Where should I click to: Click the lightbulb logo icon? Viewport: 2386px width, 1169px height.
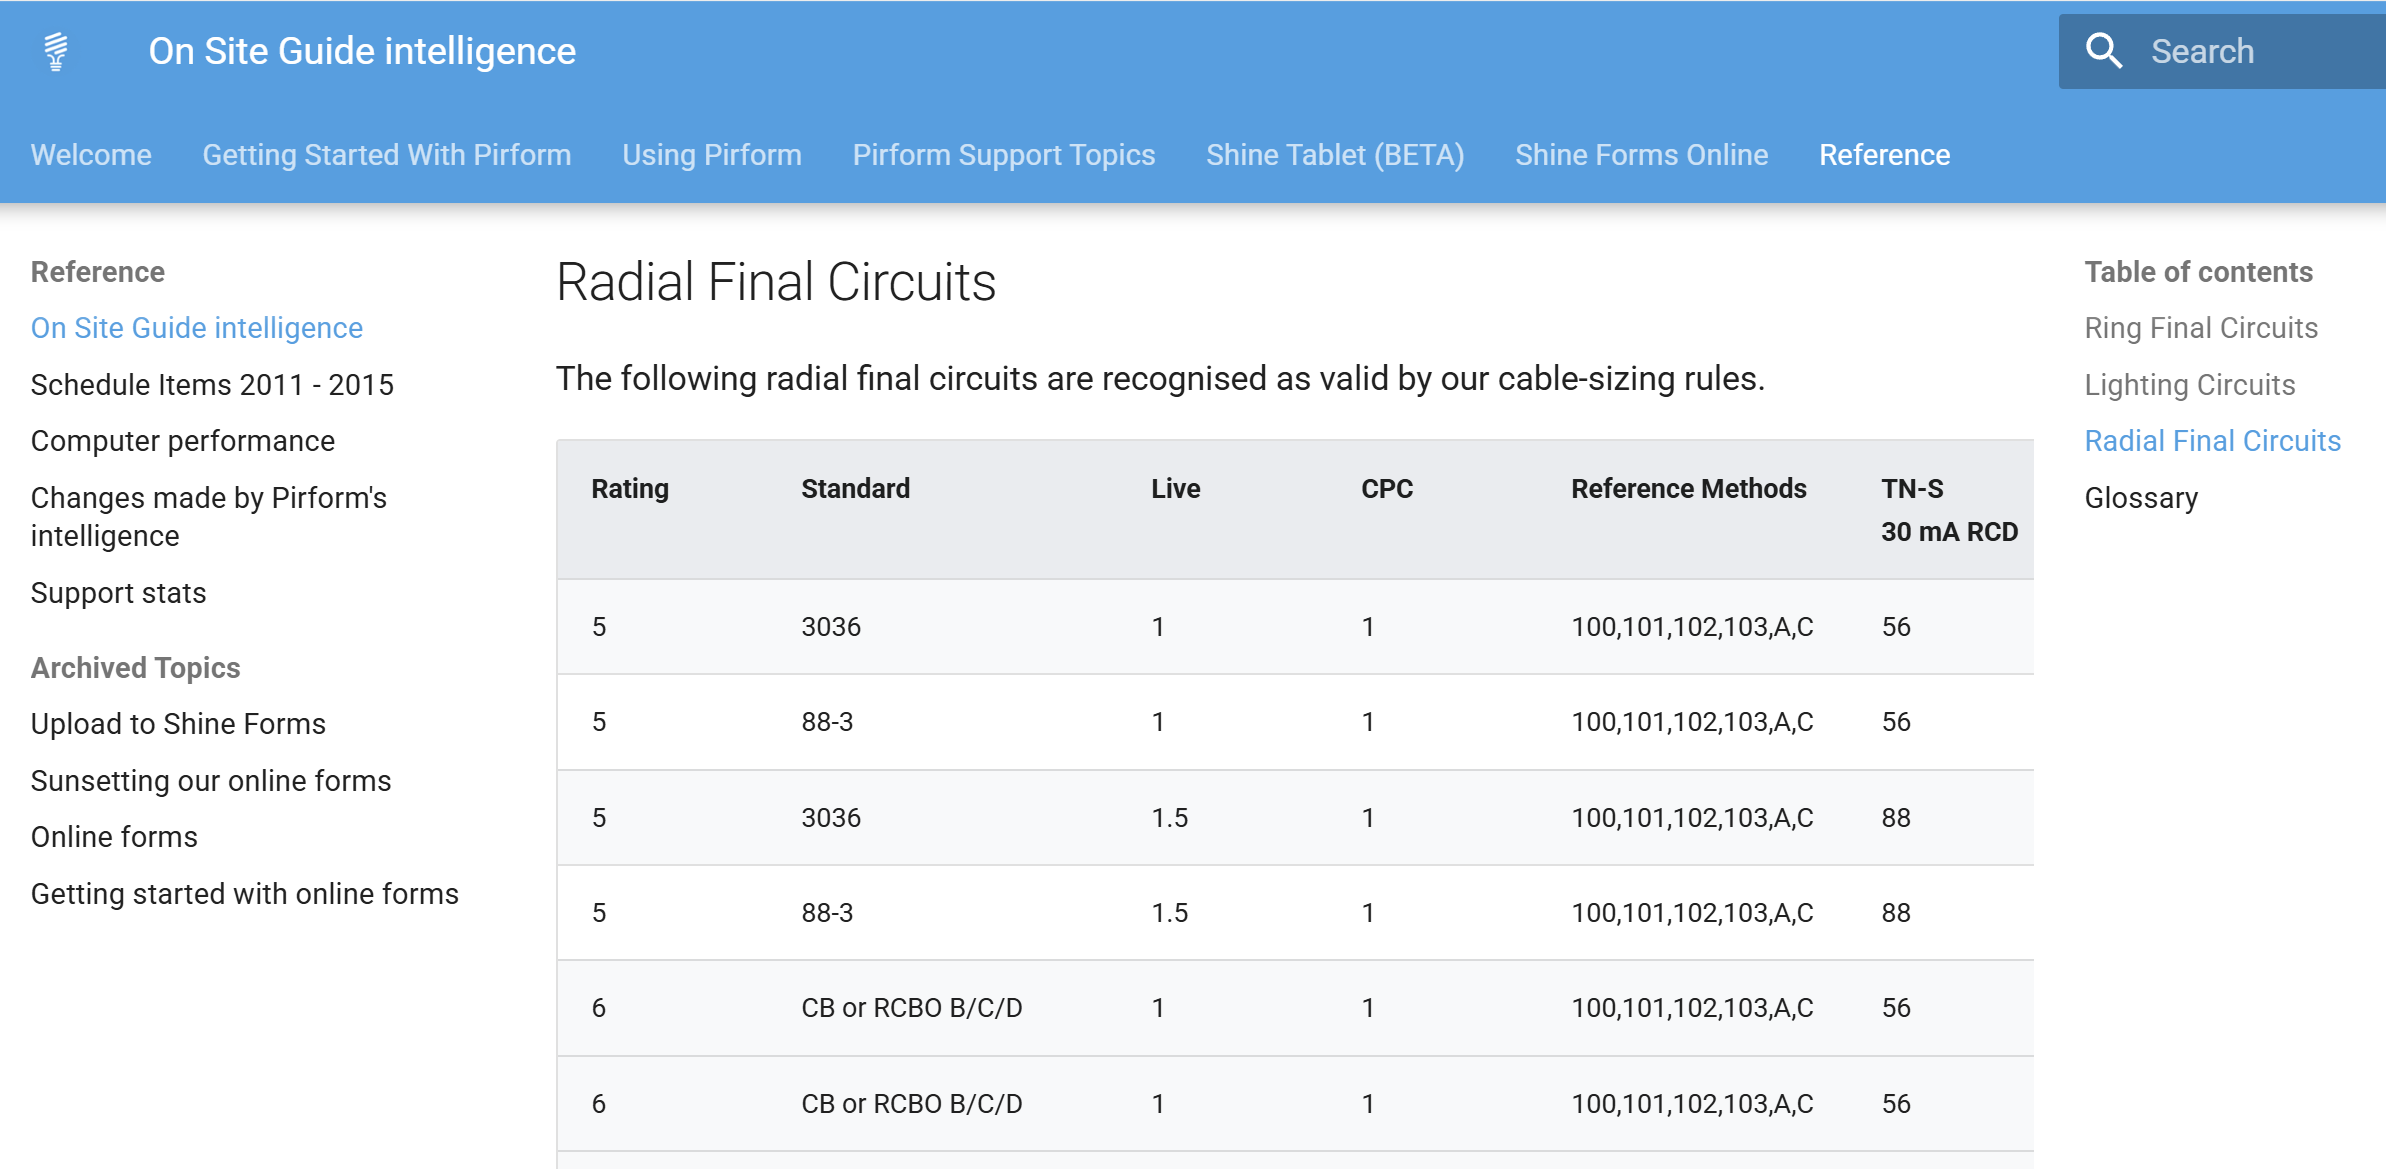coord(57,51)
